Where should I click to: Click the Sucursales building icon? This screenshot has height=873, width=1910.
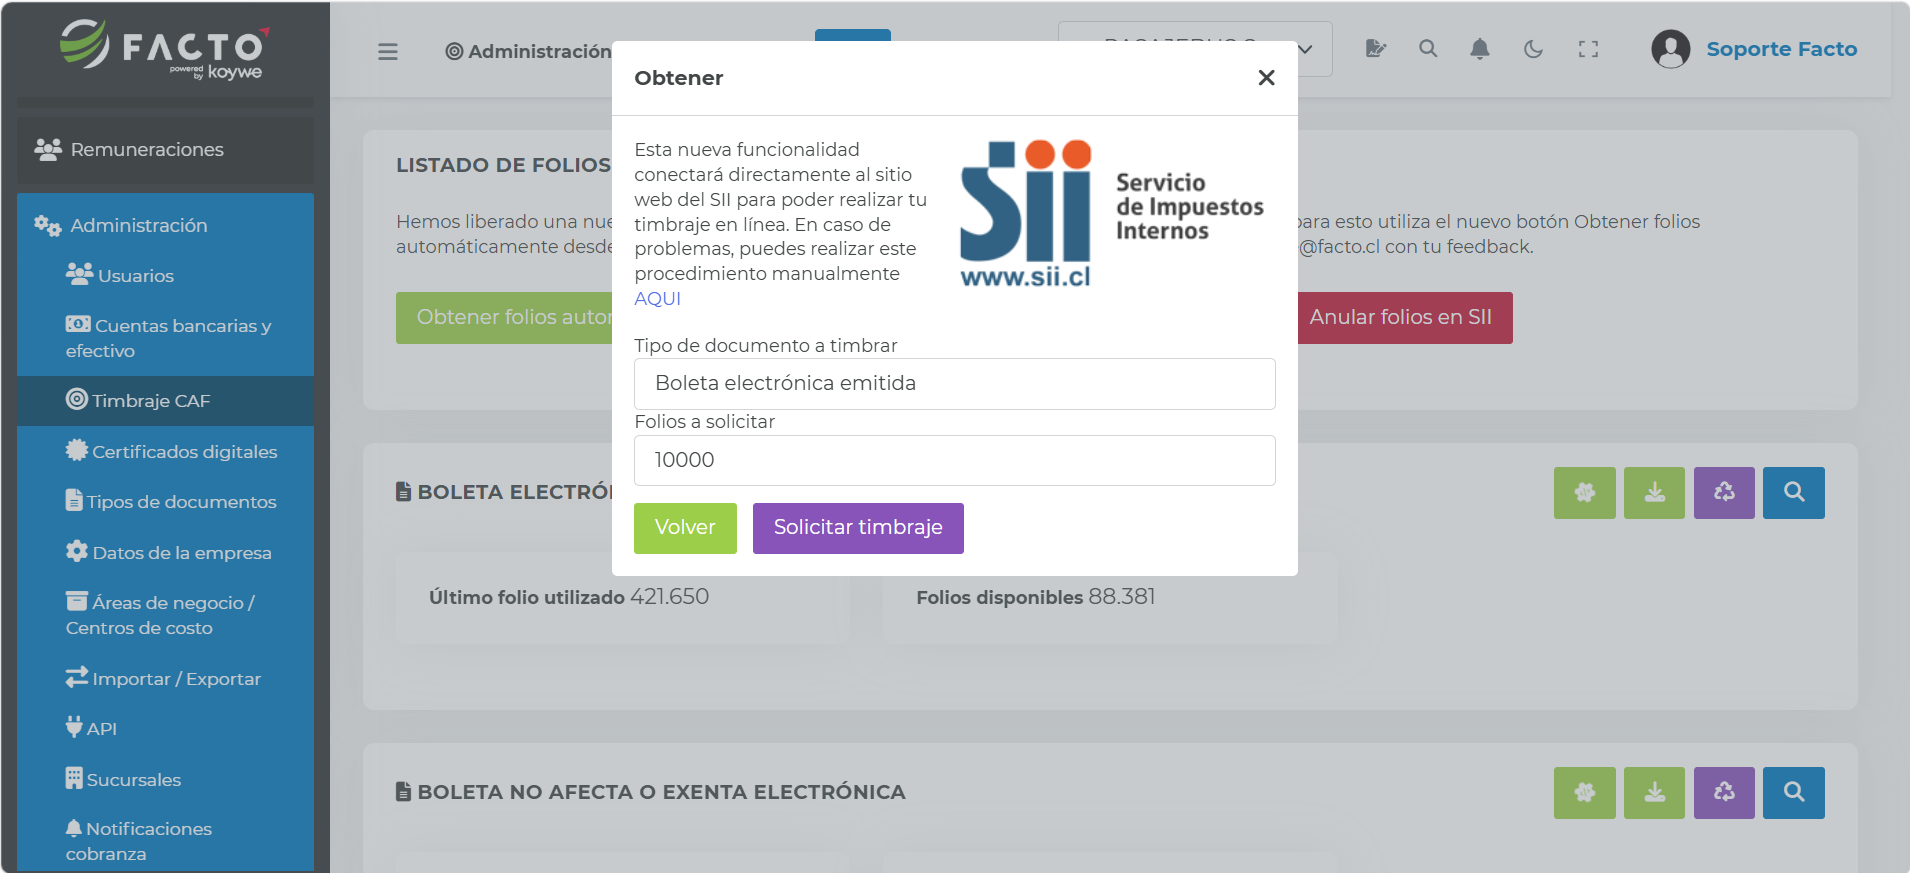tap(74, 778)
